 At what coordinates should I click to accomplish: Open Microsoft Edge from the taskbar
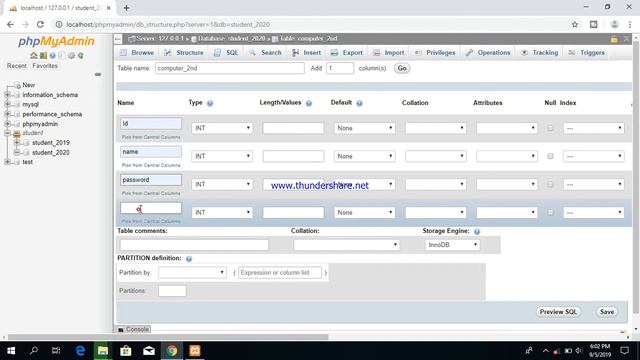coord(80,351)
